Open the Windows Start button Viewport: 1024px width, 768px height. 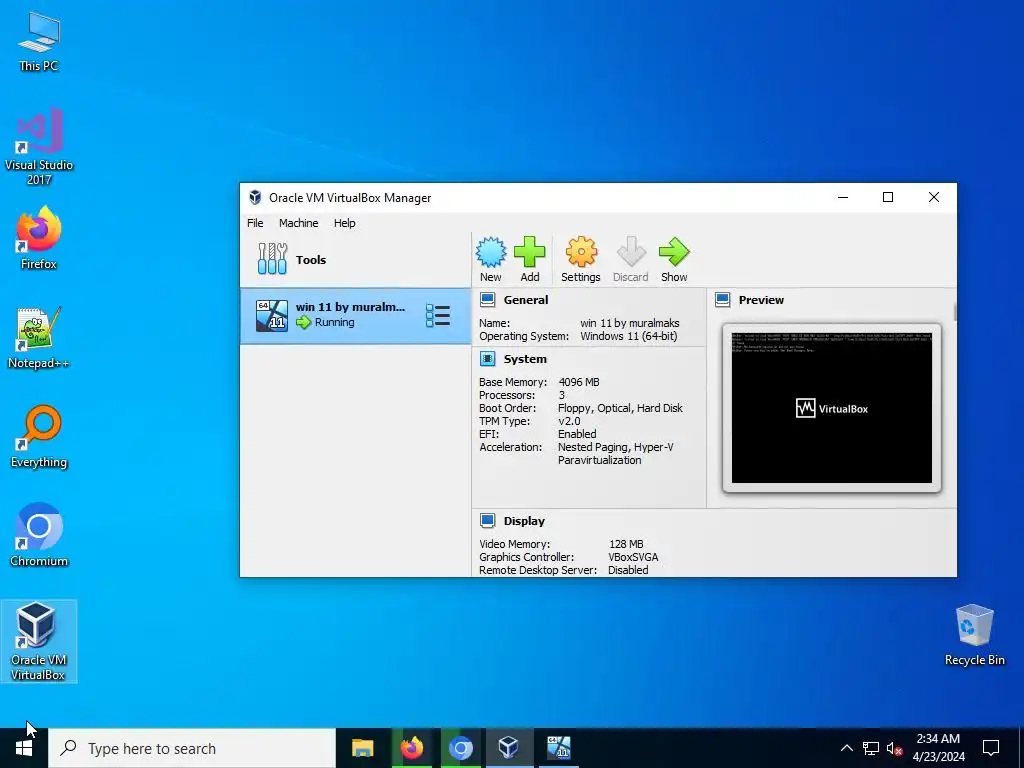[24, 748]
